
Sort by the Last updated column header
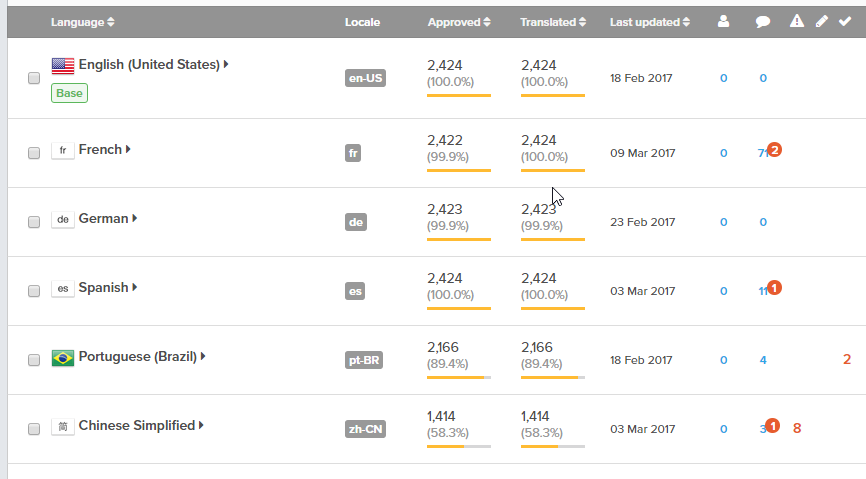point(650,22)
